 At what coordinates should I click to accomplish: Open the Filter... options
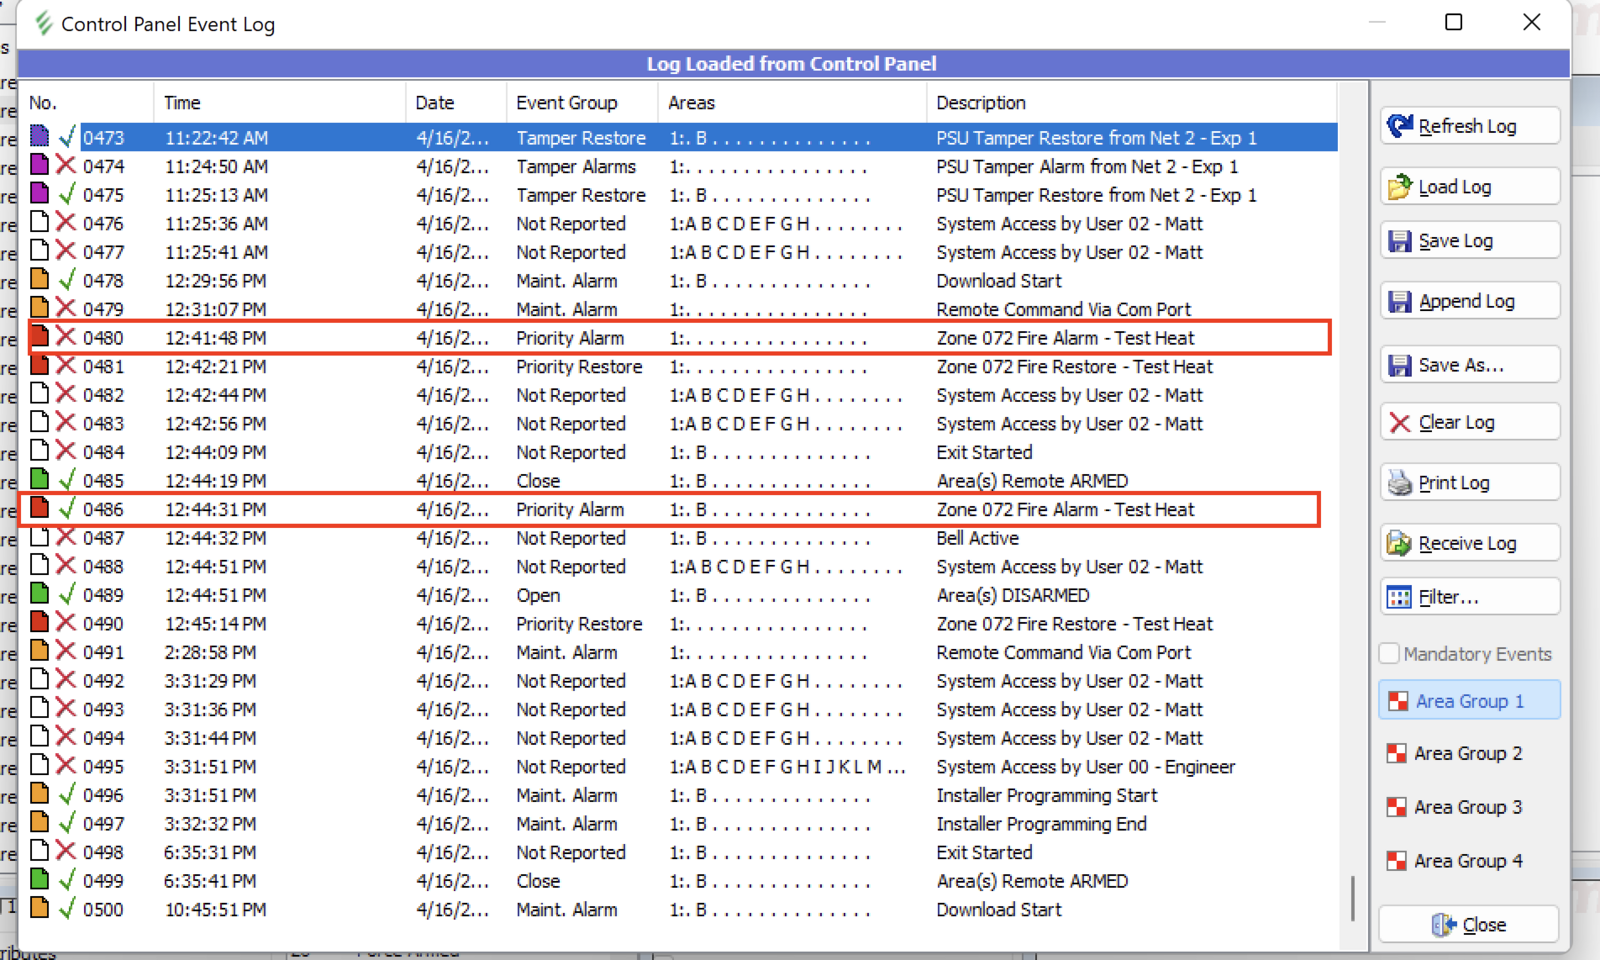[x=1468, y=597]
